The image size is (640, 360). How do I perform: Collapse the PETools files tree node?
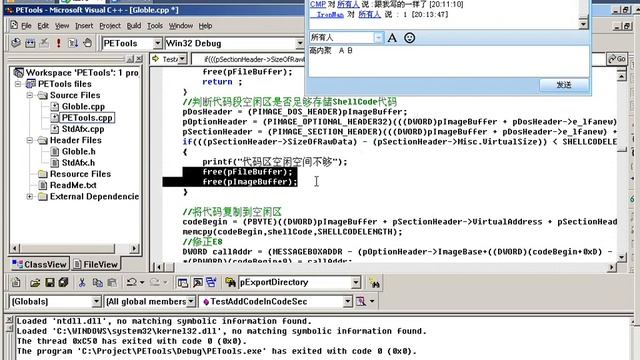tap(18, 84)
